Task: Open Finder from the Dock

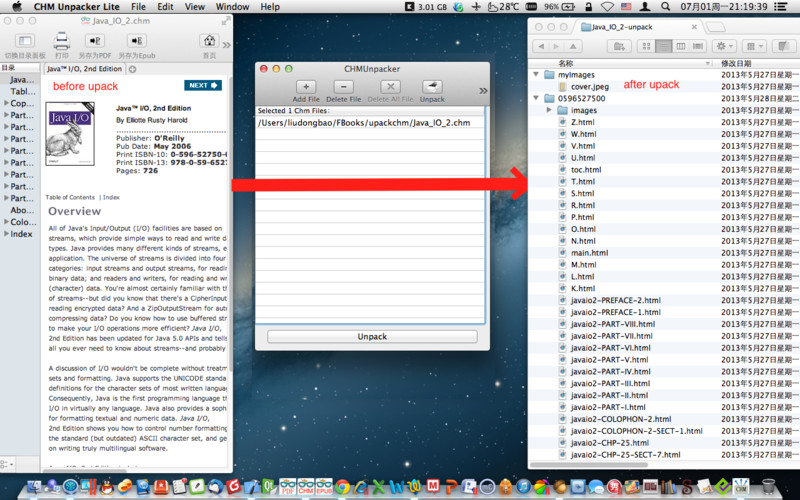Action: (34, 487)
